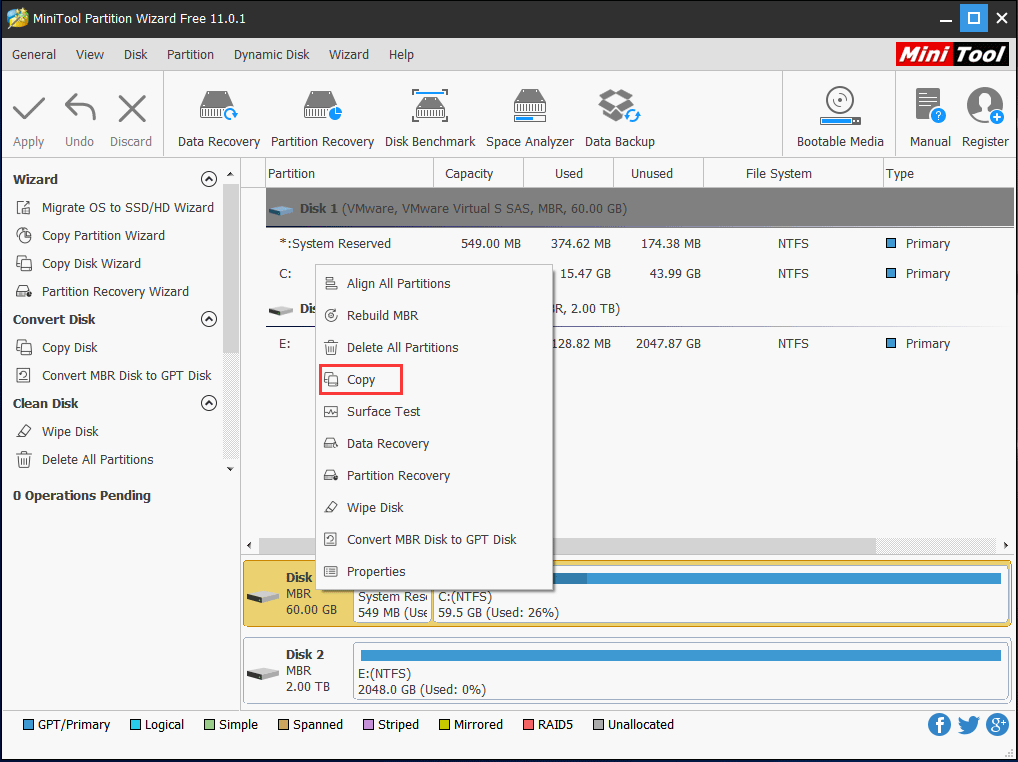
Task: Sort by the Type column header
Action: [949, 173]
